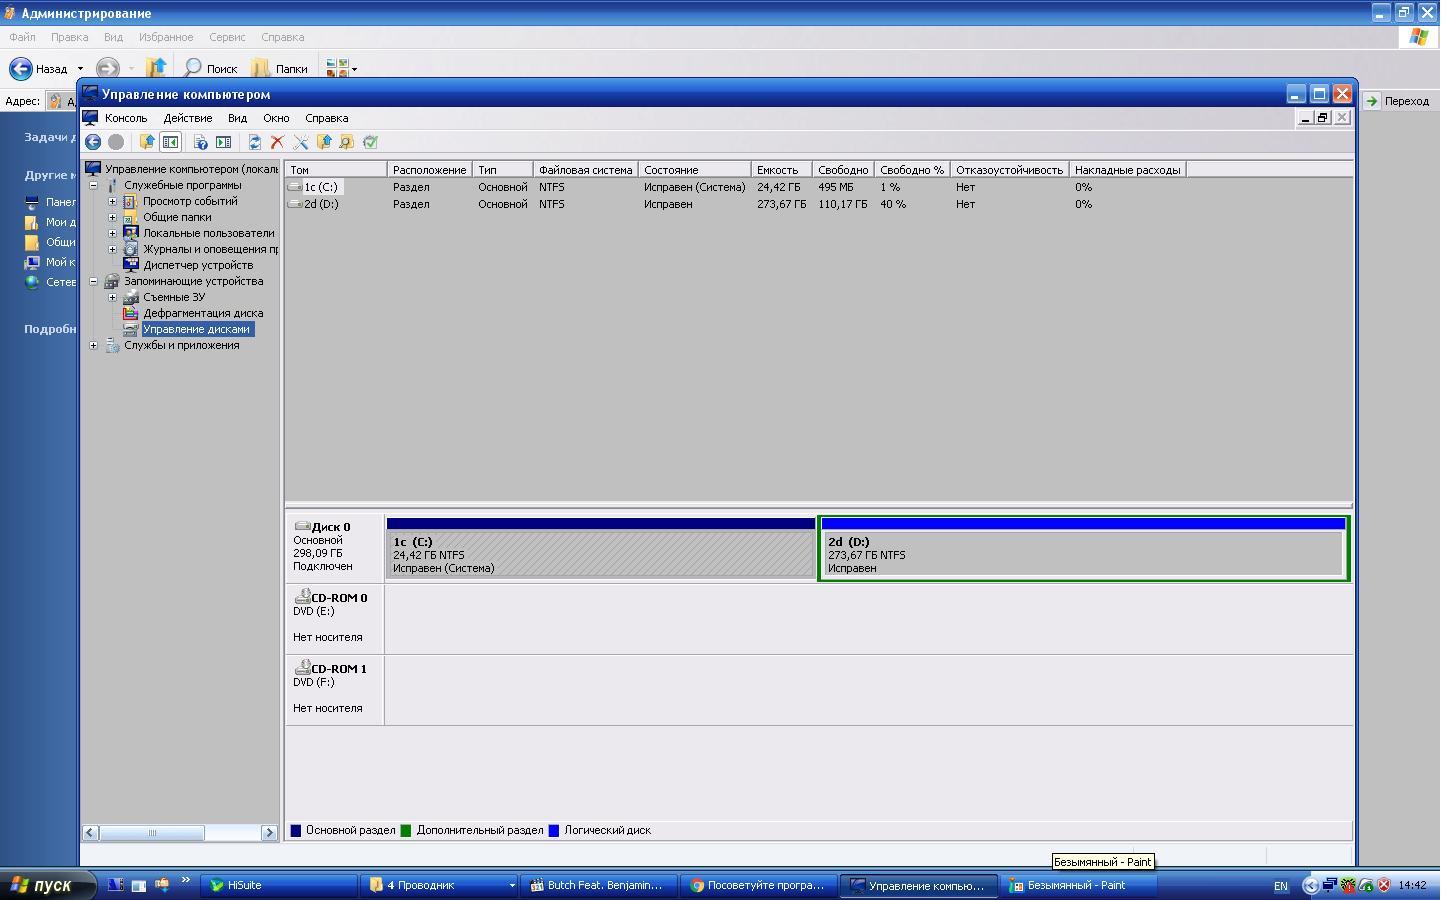Click the red X delete icon
Screen dimensions: 1442x900
coord(277,142)
